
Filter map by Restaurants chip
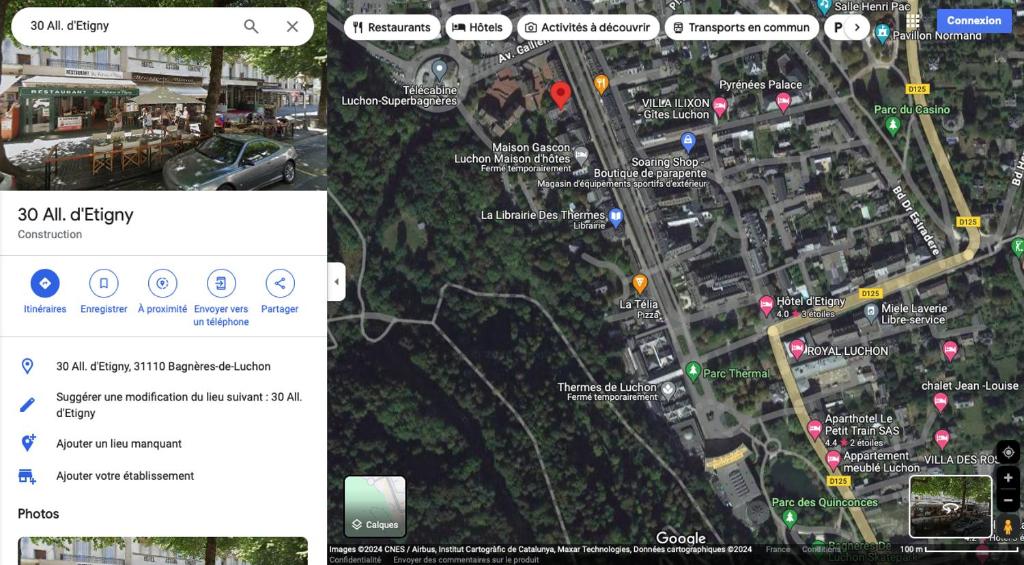392,27
